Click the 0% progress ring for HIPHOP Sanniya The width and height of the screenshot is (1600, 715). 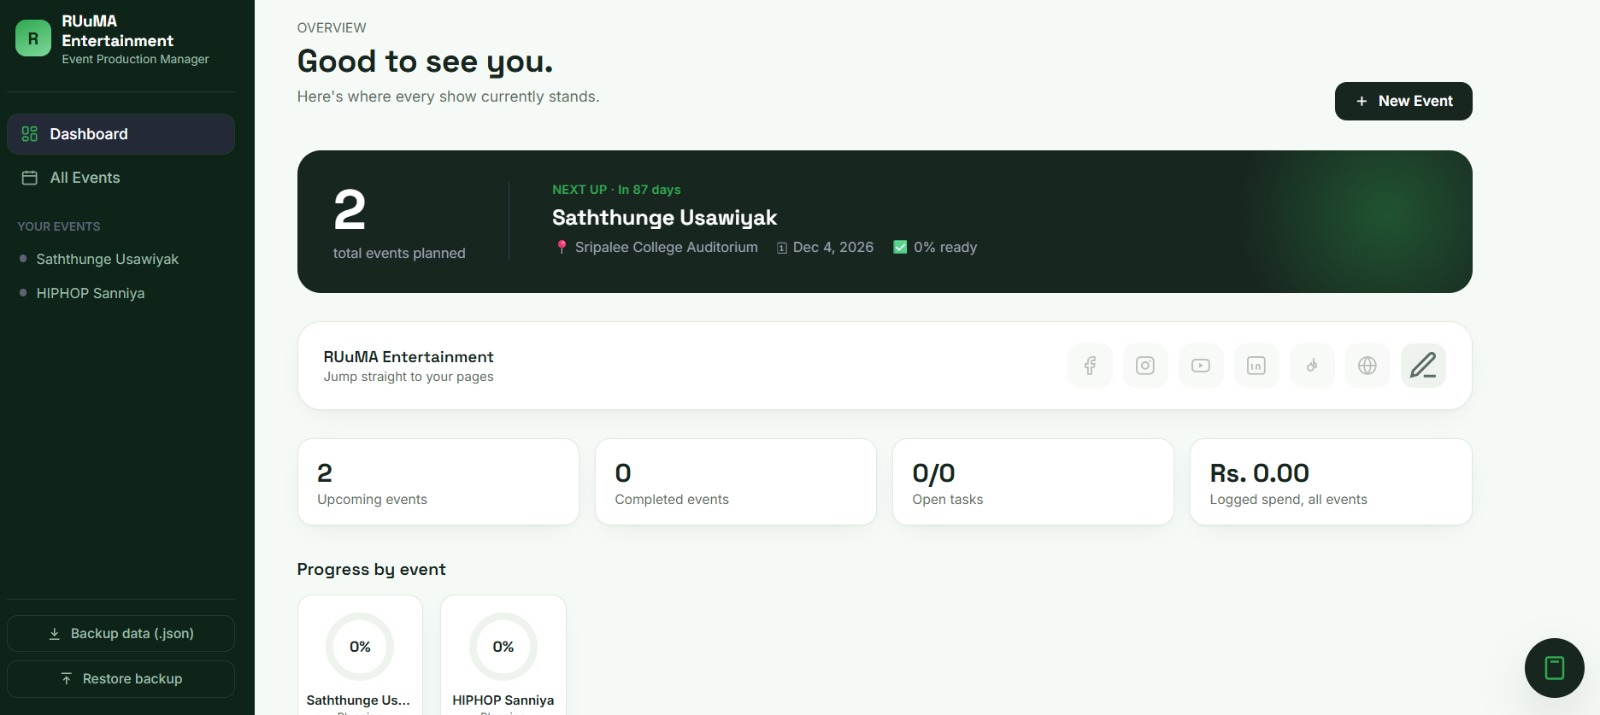503,647
